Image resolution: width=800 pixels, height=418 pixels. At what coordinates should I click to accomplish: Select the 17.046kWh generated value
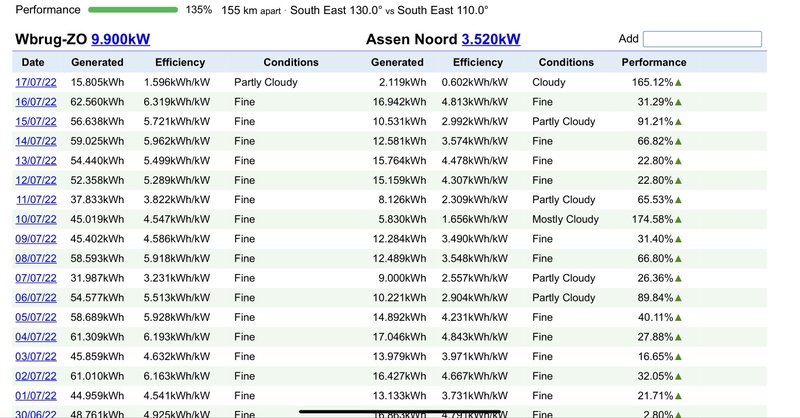(399, 337)
